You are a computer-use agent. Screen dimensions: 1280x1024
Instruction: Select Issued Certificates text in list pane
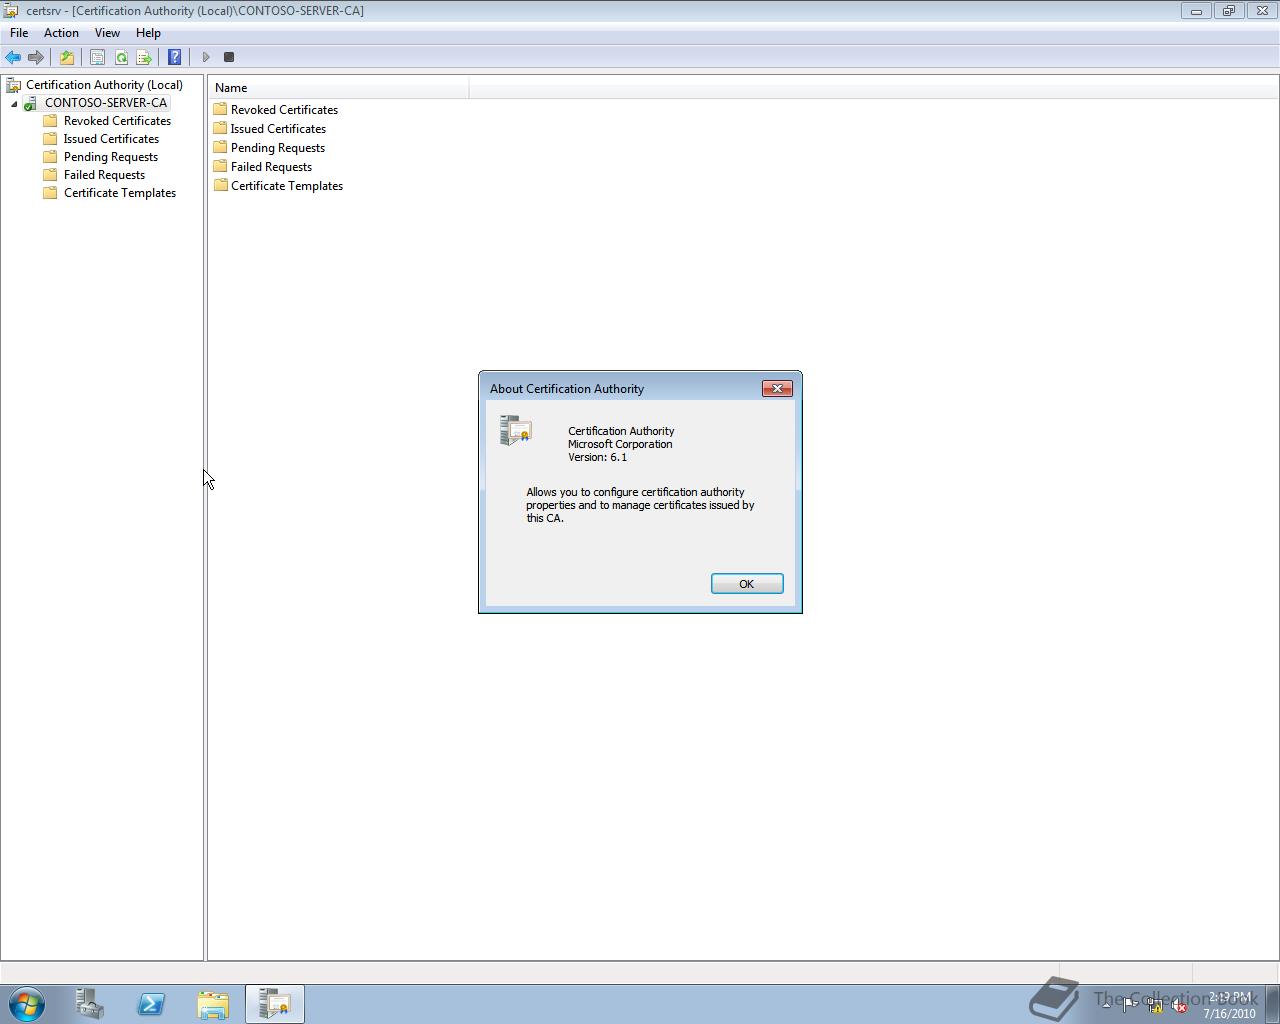coord(278,129)
